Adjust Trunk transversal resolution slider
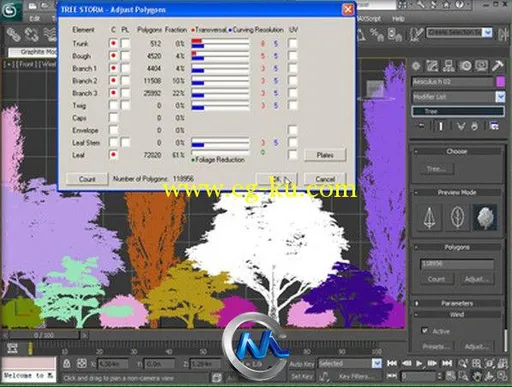This screenshot has width=512, height=387. 220,41
